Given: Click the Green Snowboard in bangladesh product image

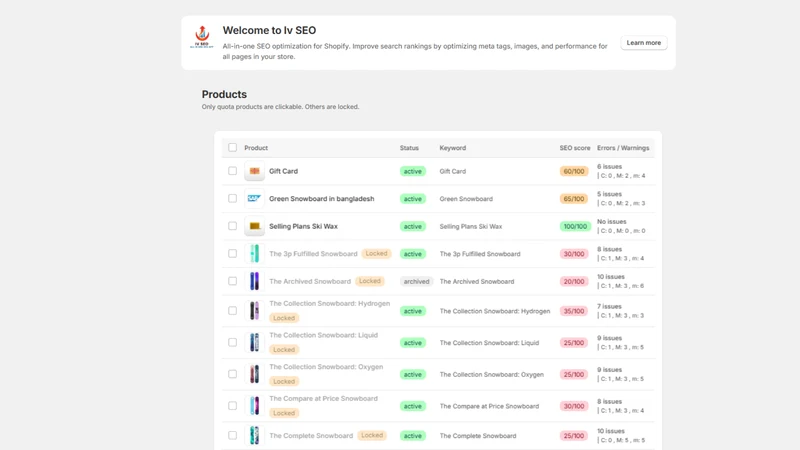Looking at the screenshot, I should [x=254, y=198].
